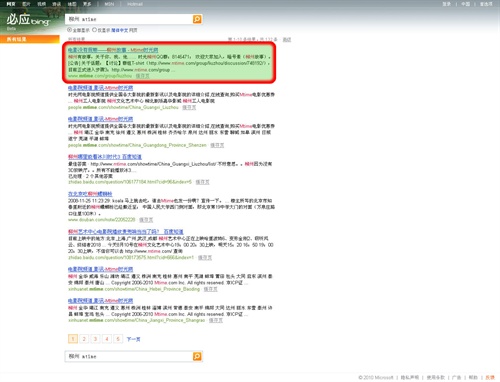The width and height of the screenshot is (500, 382).
Task: Click the bottom orange search magnifier button
Action: pyautogui.click(x=197, y=356)
